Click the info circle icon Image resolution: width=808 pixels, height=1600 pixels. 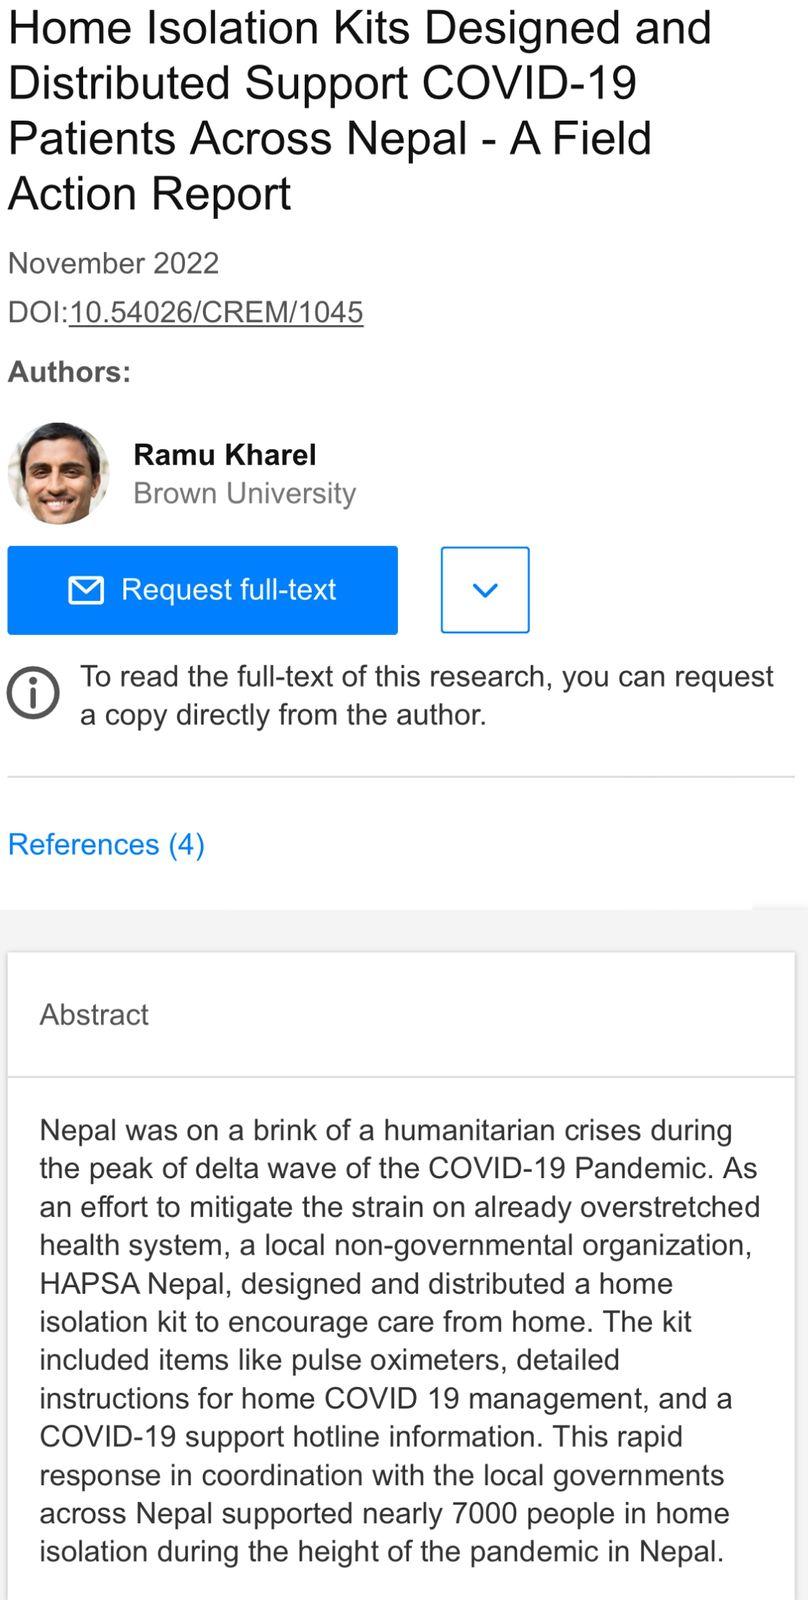(x=33, y=694)
